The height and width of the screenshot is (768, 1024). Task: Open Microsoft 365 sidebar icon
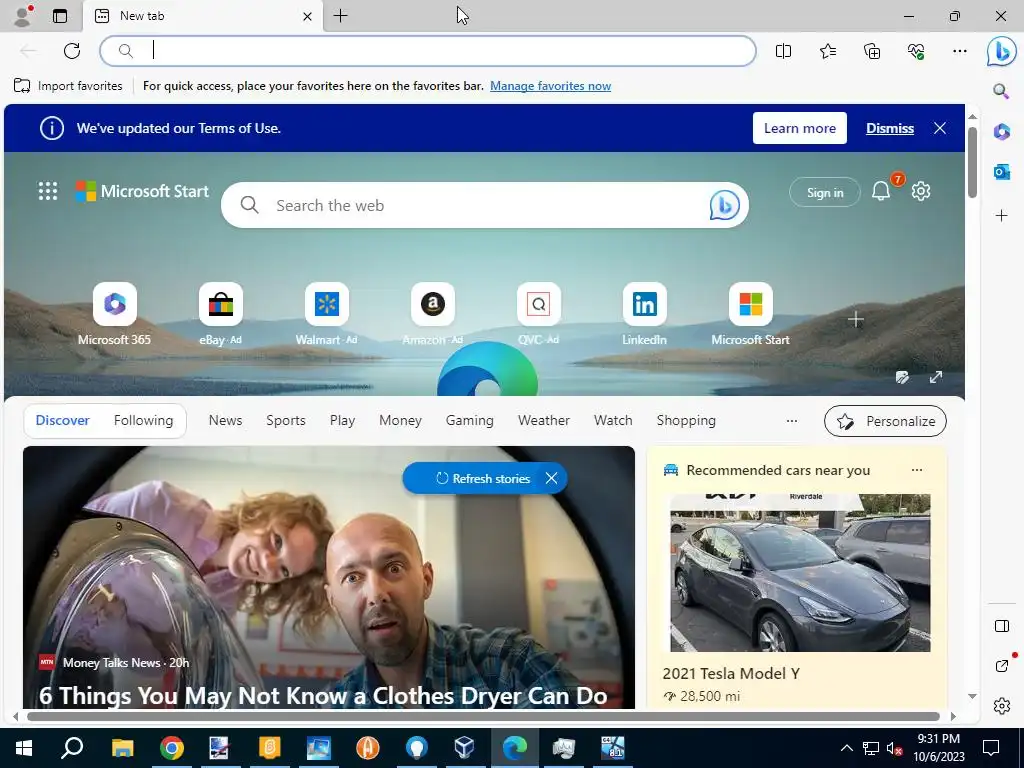coord(1001,131)
